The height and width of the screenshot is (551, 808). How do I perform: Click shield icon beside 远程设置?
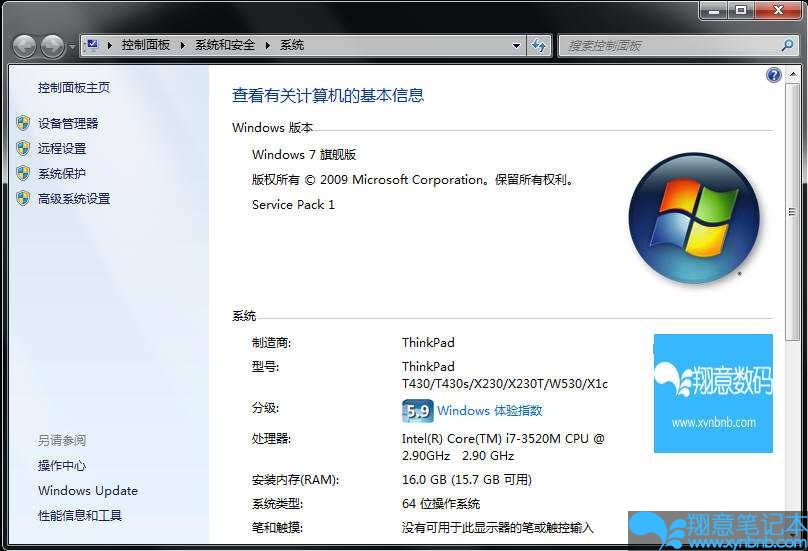tap(23, 148)
